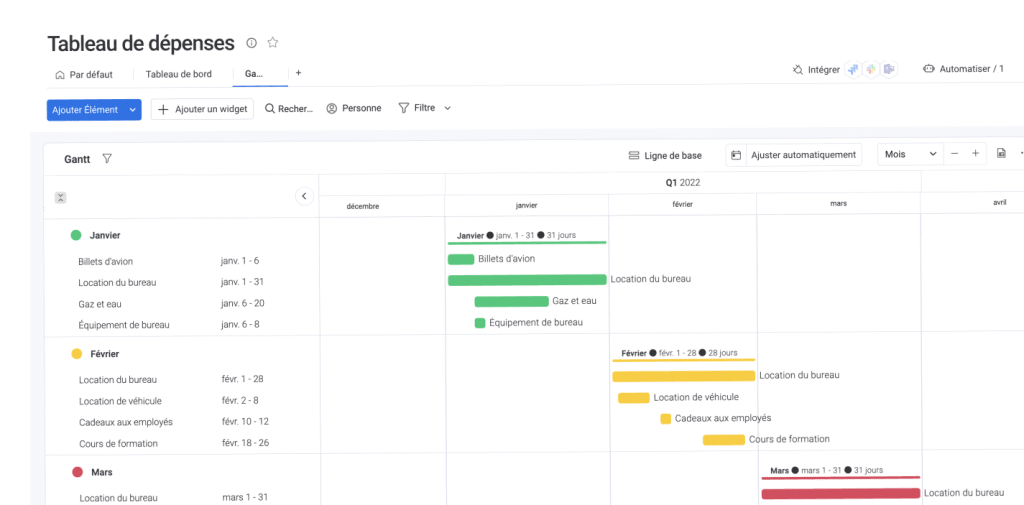Click Billets d'avion in the item list
The image size is (1024, 505).
[105, 261]
